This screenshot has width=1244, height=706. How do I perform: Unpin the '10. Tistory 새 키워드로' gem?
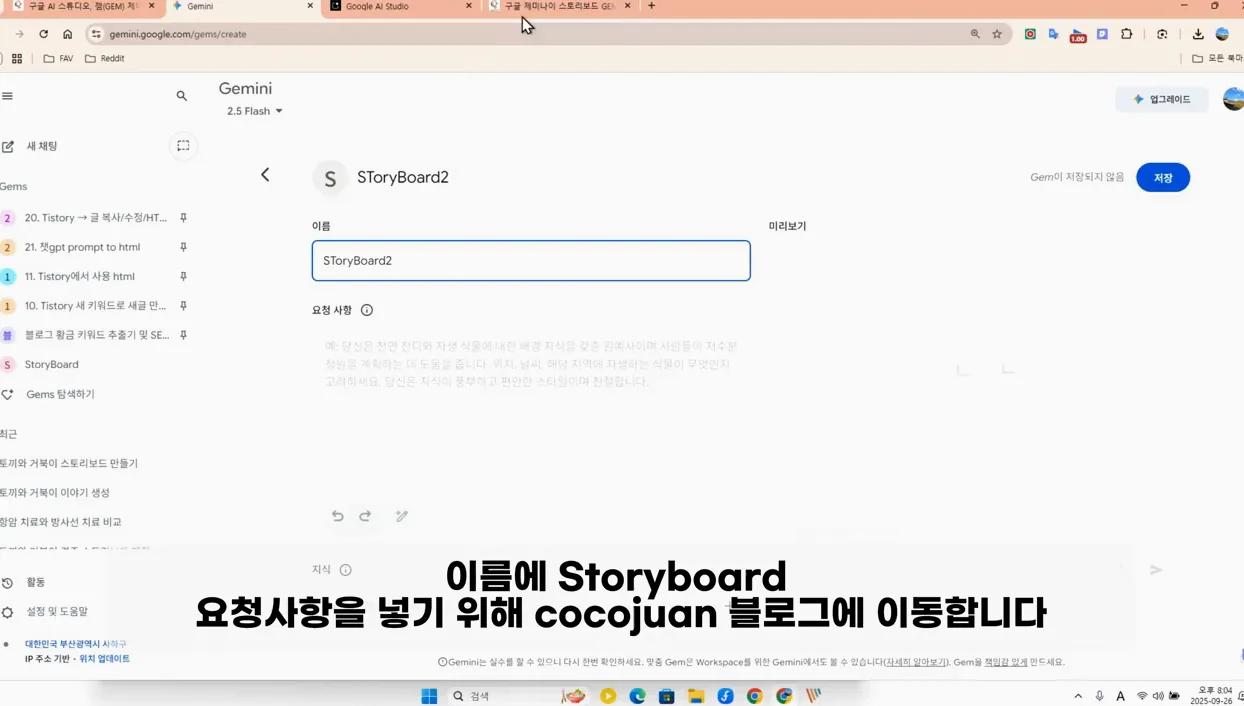(x=183, y=306)
